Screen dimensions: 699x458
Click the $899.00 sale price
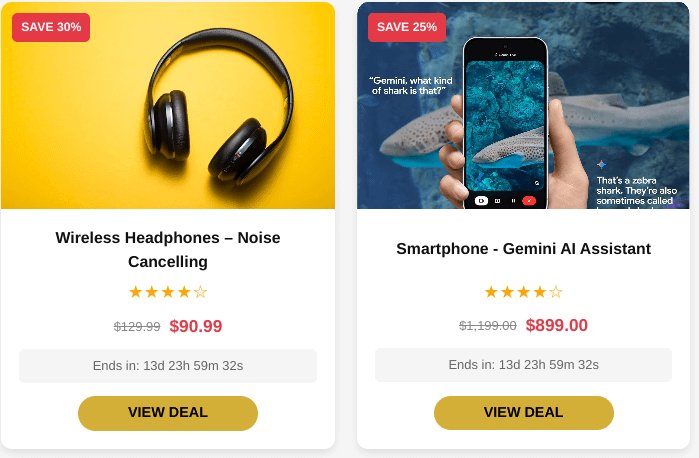(556, 325)
